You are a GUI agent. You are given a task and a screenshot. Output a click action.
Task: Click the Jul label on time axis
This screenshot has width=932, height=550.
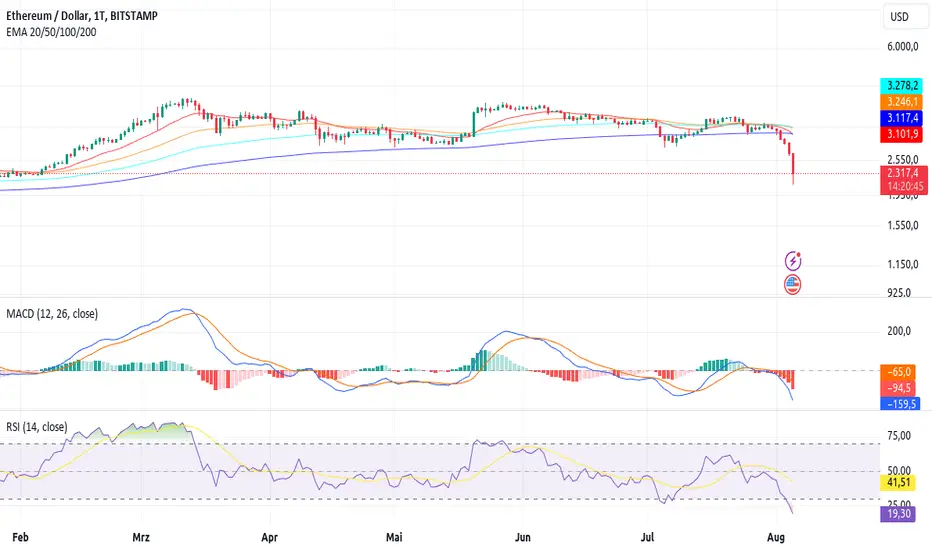click(x=647, y=537)
